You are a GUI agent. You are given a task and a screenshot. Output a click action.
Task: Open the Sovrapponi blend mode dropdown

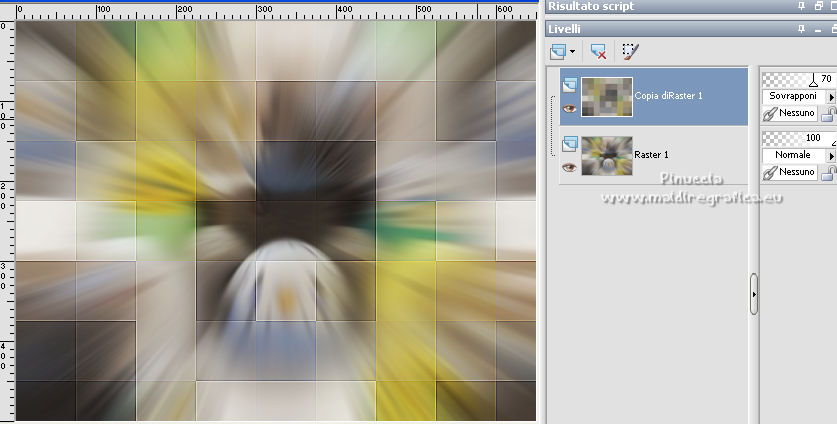pos(793,97)
